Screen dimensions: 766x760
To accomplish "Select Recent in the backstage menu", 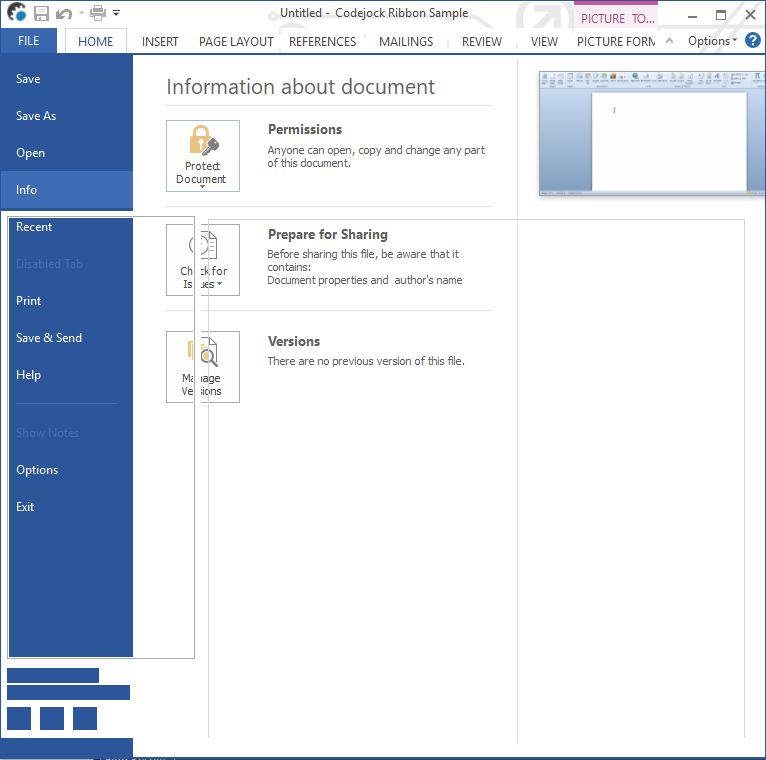I will click(x=70, y=227).
